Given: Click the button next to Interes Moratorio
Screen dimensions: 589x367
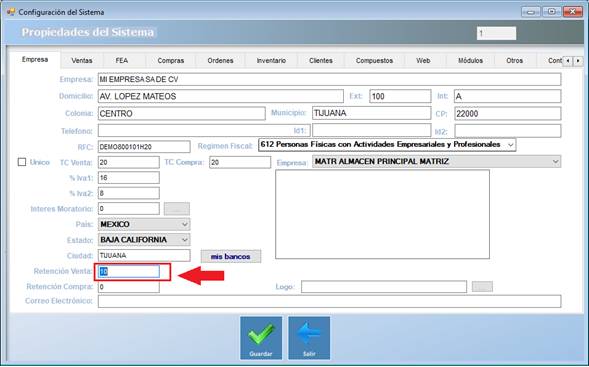Looking at the screenshot, I should tap(177, 209).
